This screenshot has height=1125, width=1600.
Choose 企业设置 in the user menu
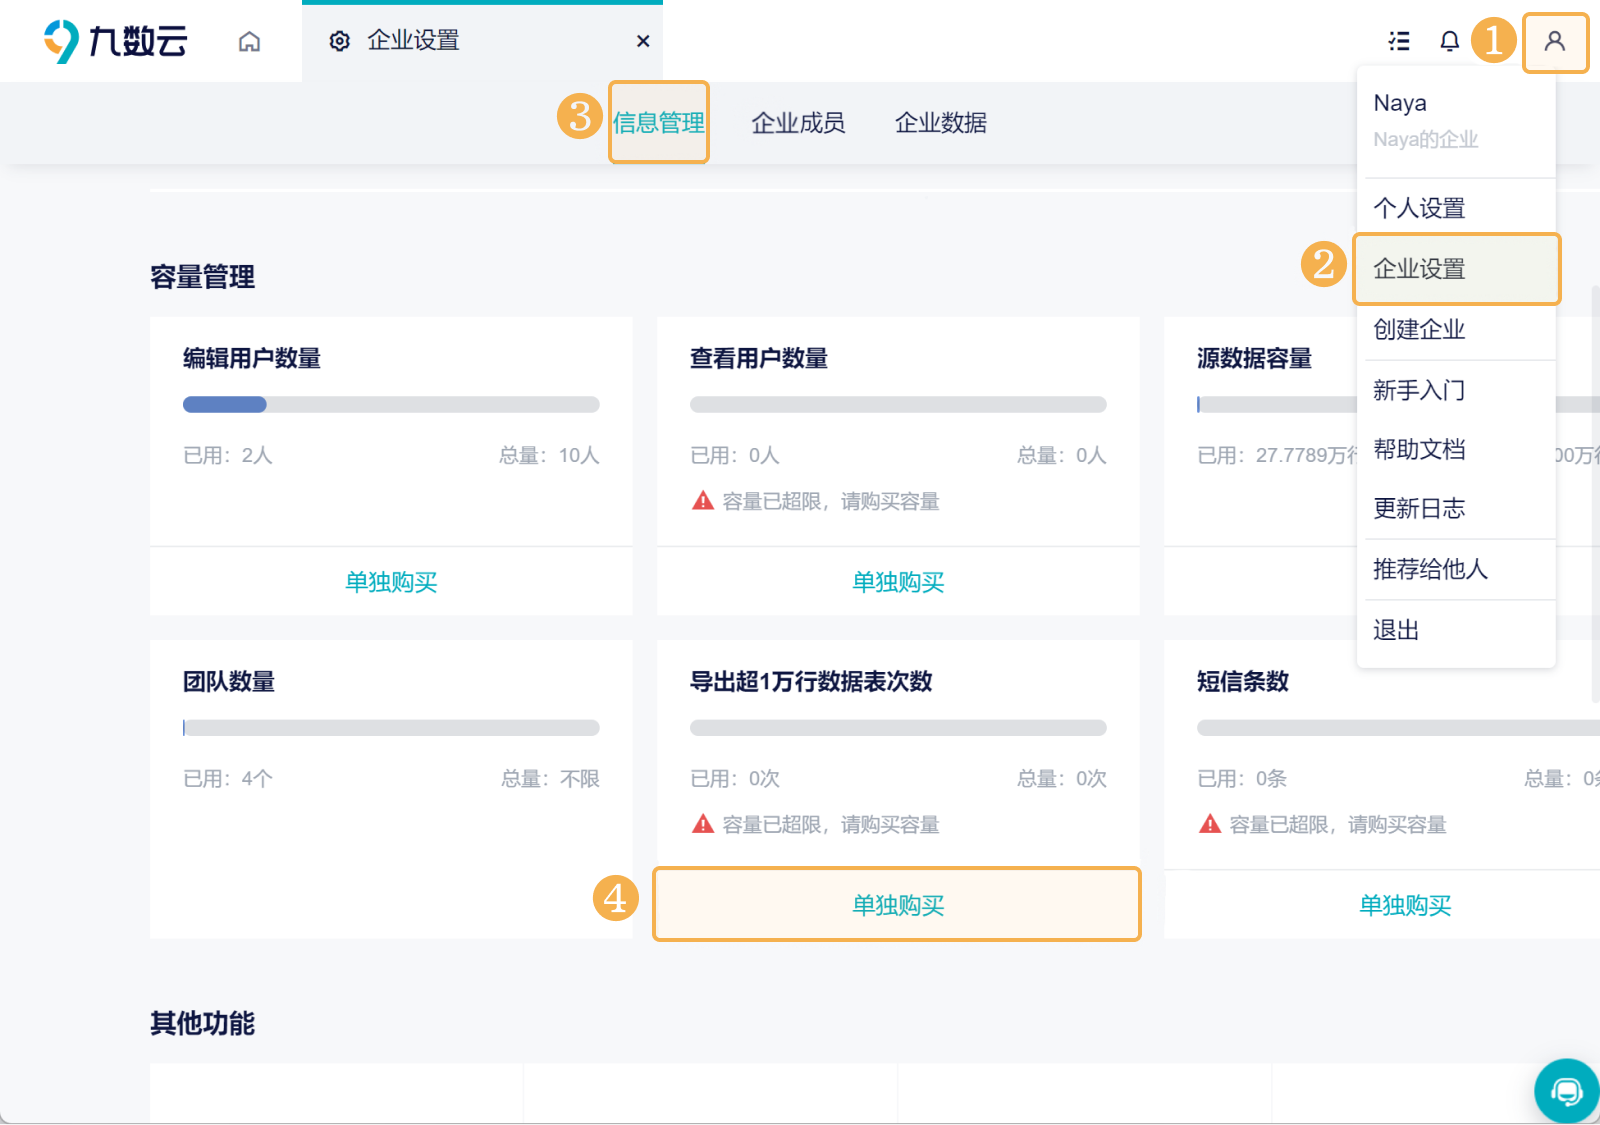click(x=1418, y=269)
